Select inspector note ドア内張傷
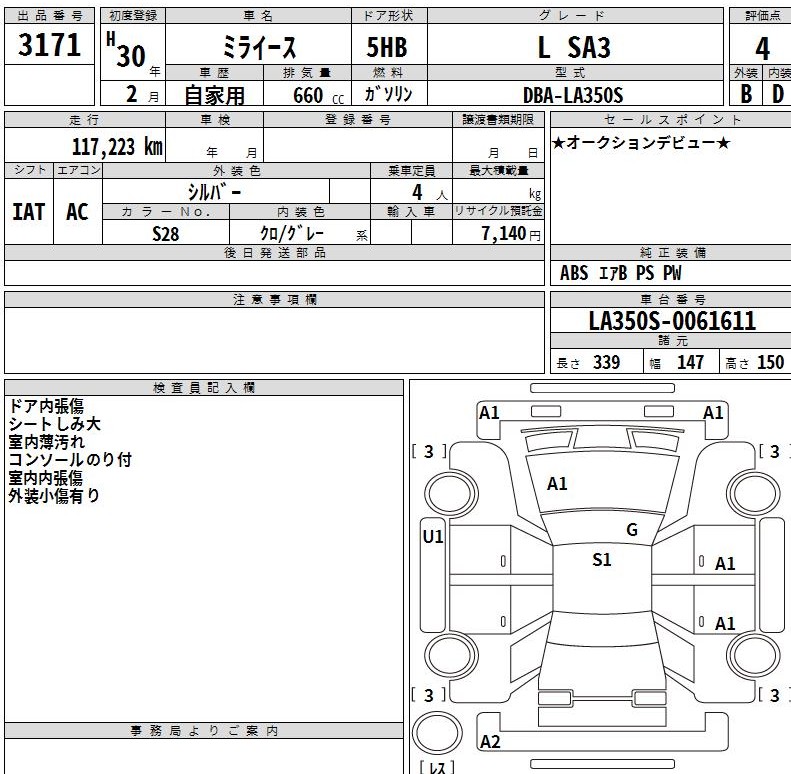 (x=46, y=406)
